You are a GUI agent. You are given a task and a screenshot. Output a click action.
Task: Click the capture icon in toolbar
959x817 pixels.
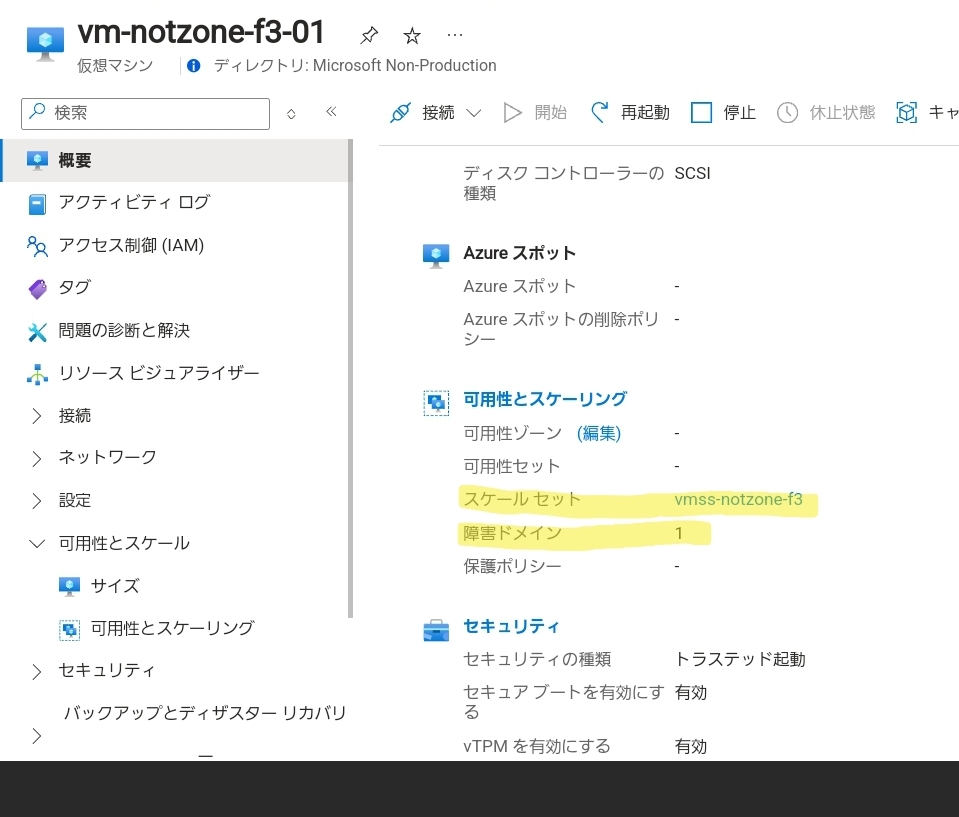click(906, 113)
